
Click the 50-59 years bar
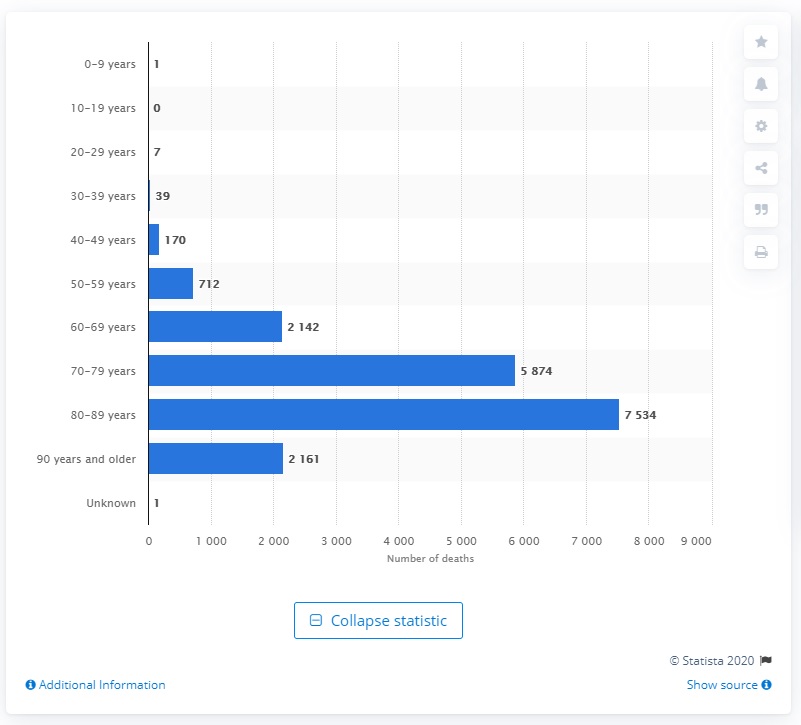[171, 284]
